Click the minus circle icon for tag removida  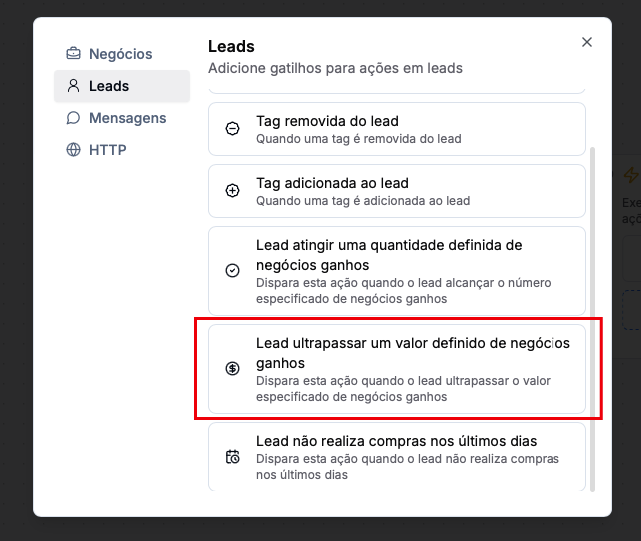point(232,129)
